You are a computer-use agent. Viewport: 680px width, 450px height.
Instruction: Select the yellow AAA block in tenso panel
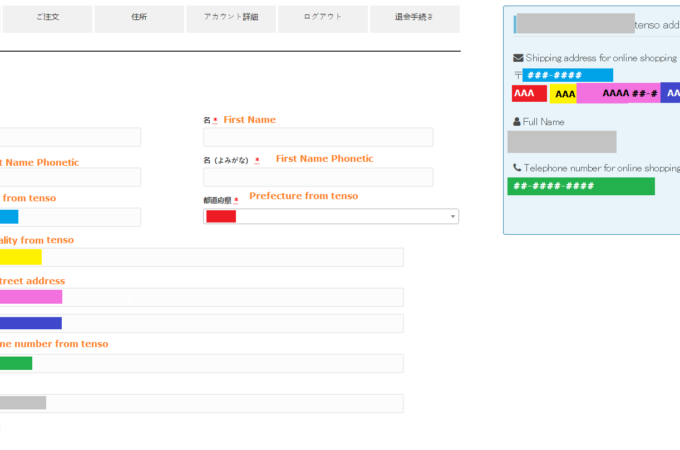[x=563, y=94]
